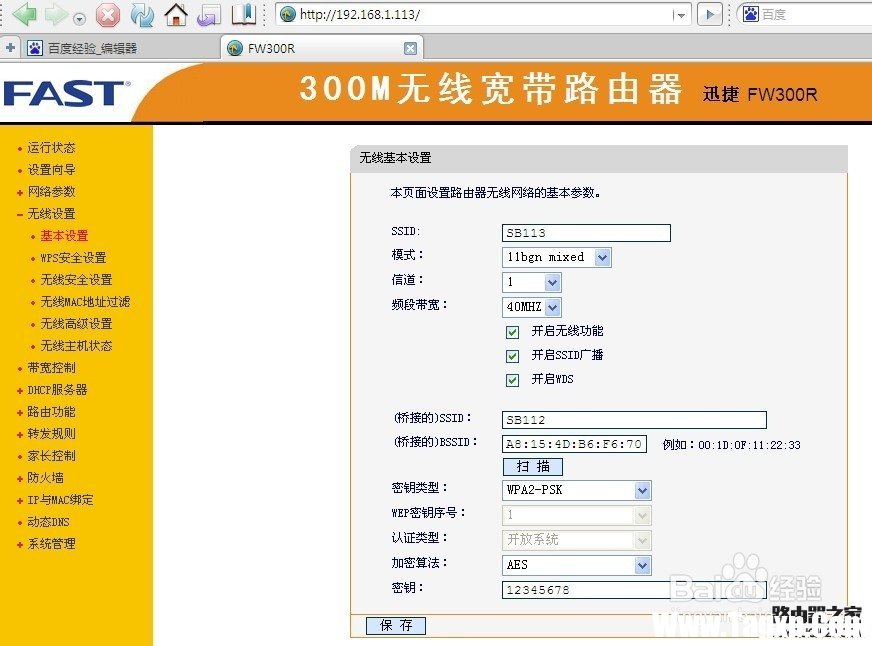
Task: Click the address bar URL field
Action: point(483,14)
